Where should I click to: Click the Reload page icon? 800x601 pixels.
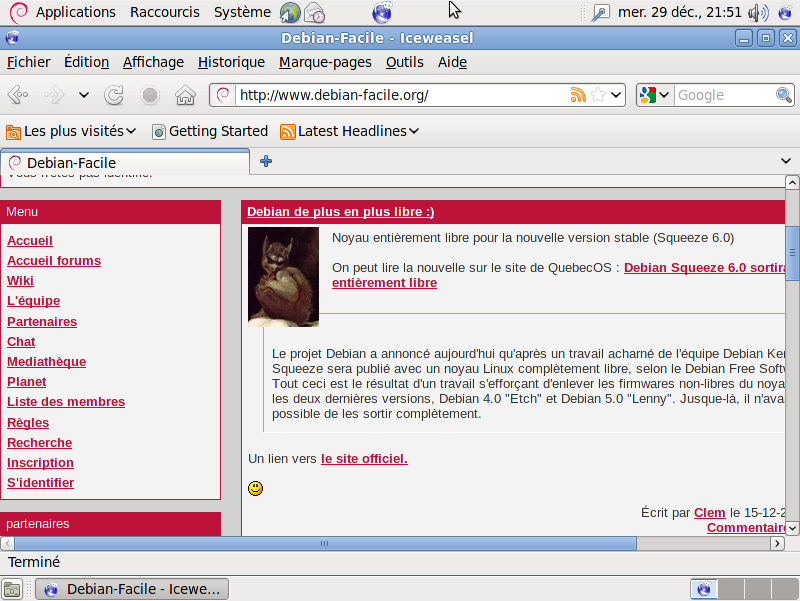[115, 95]
